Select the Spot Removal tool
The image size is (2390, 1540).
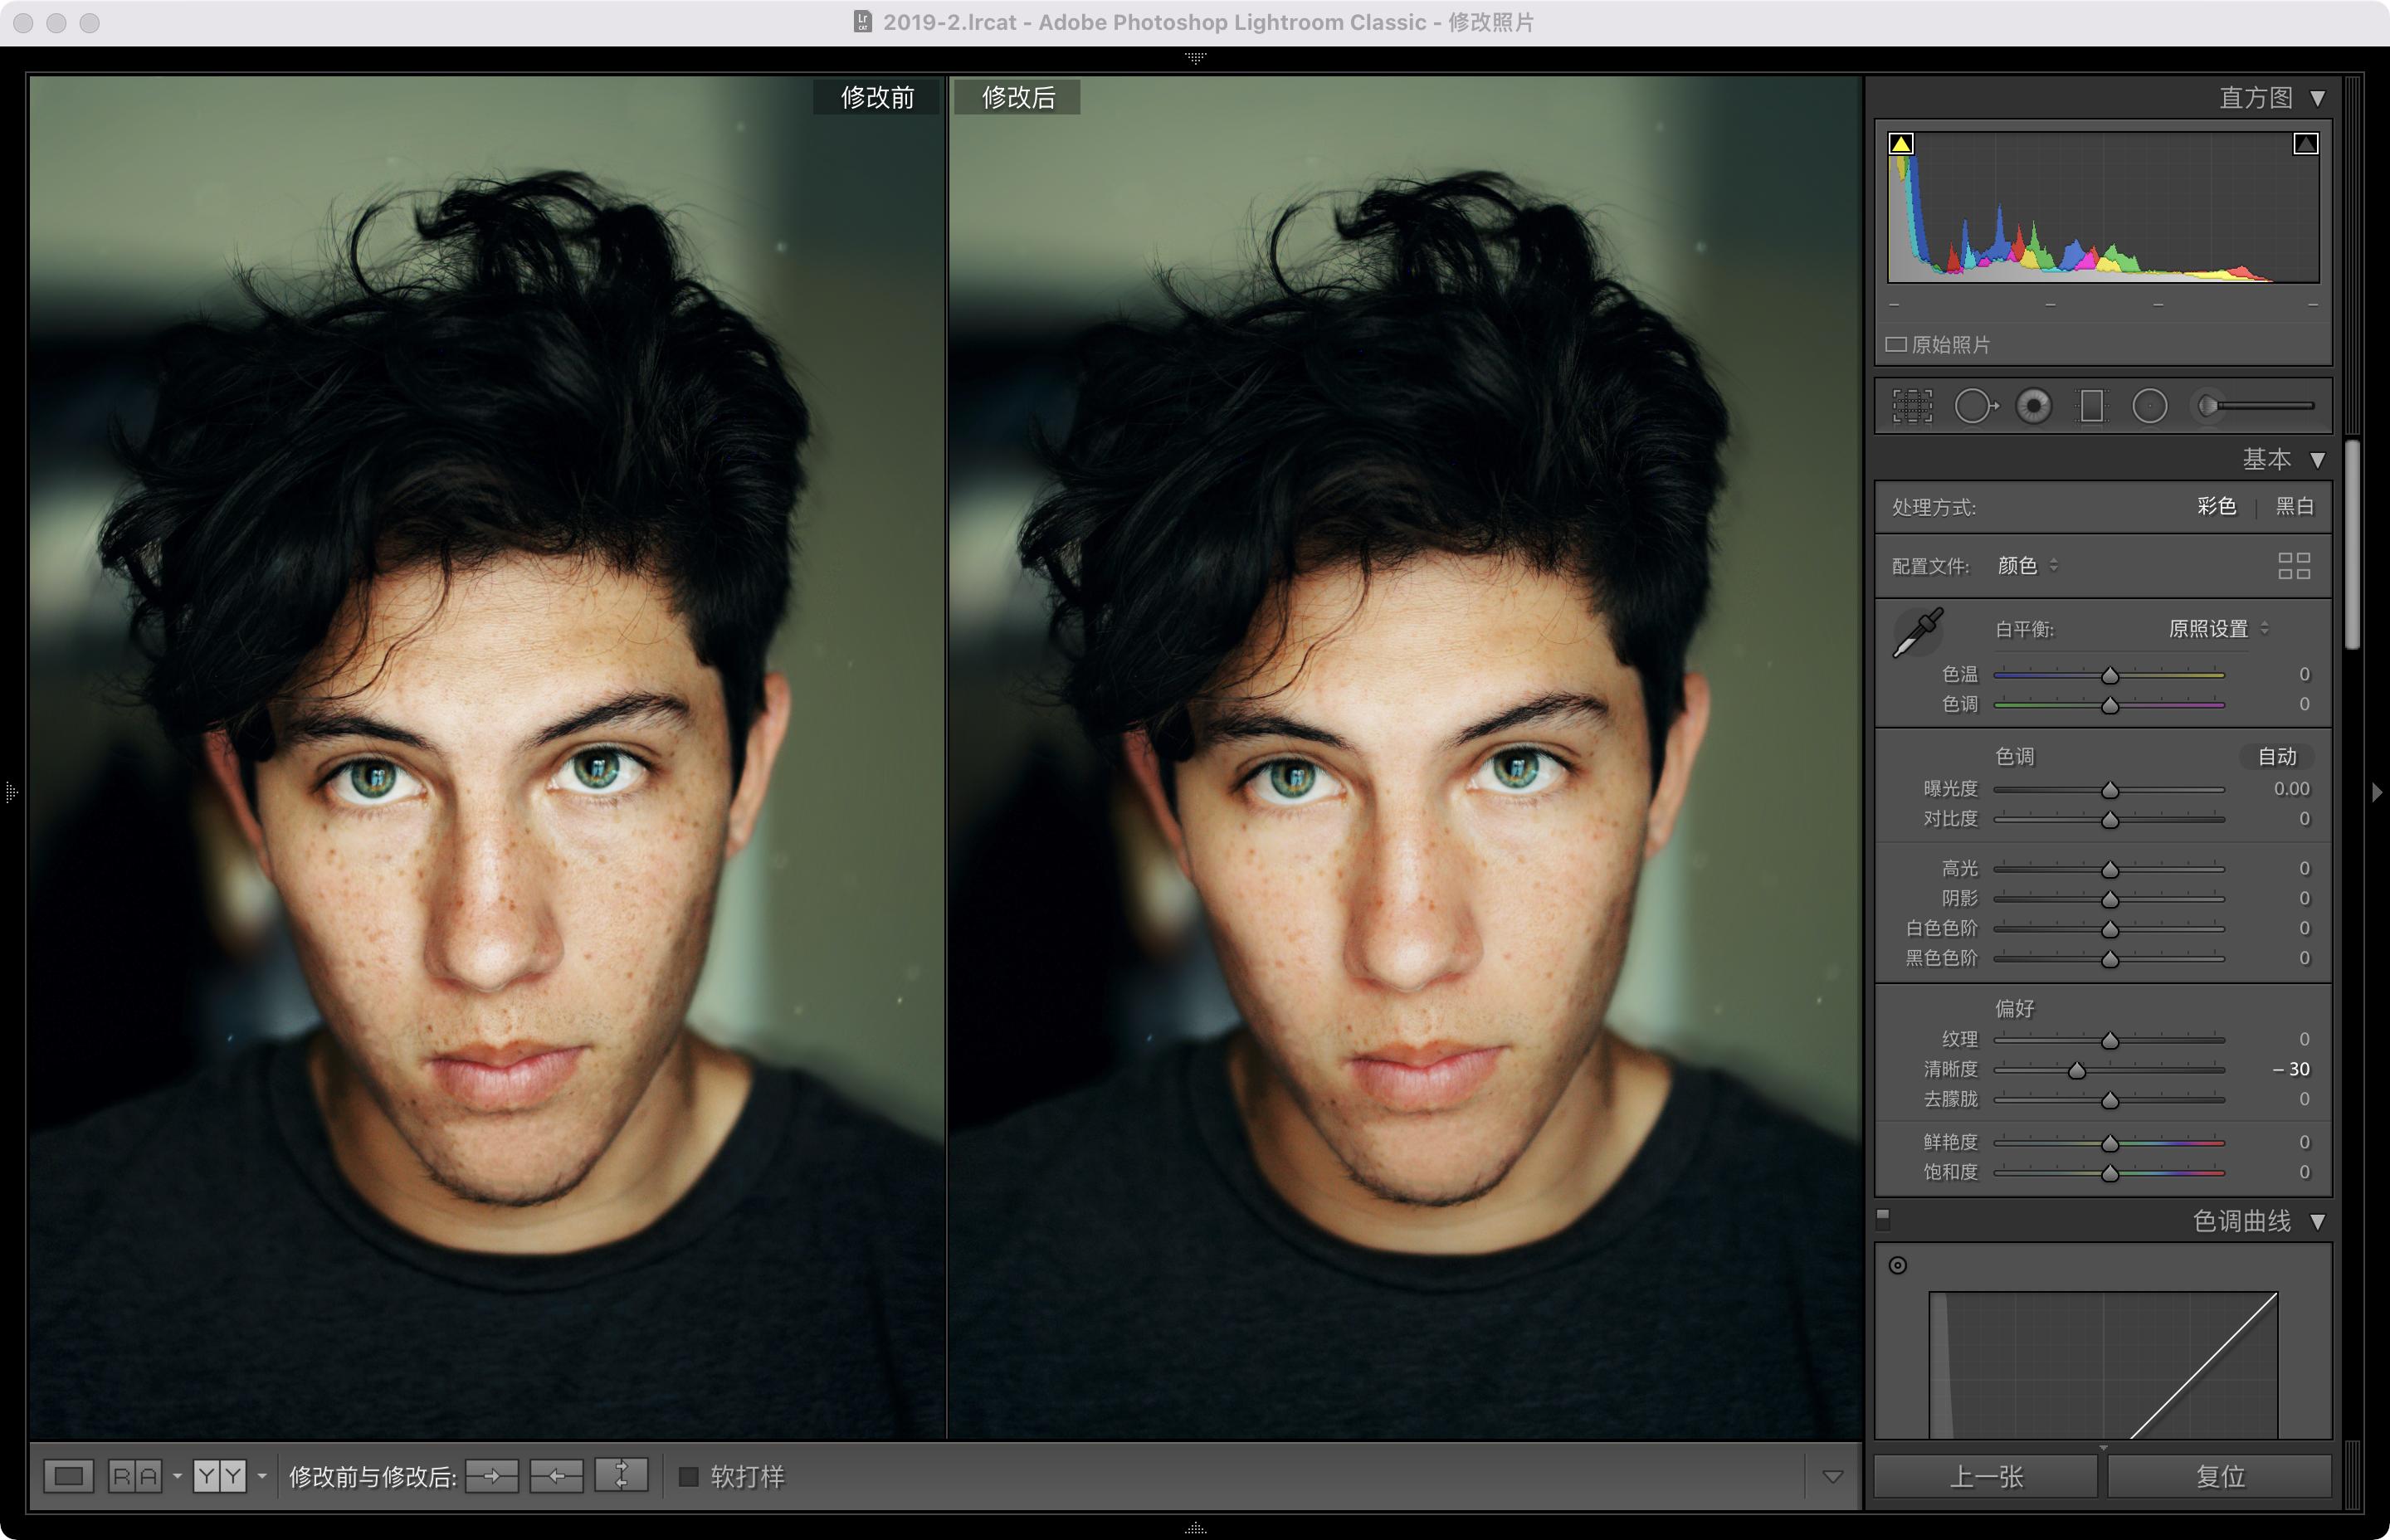click(x=1974, y=406)
